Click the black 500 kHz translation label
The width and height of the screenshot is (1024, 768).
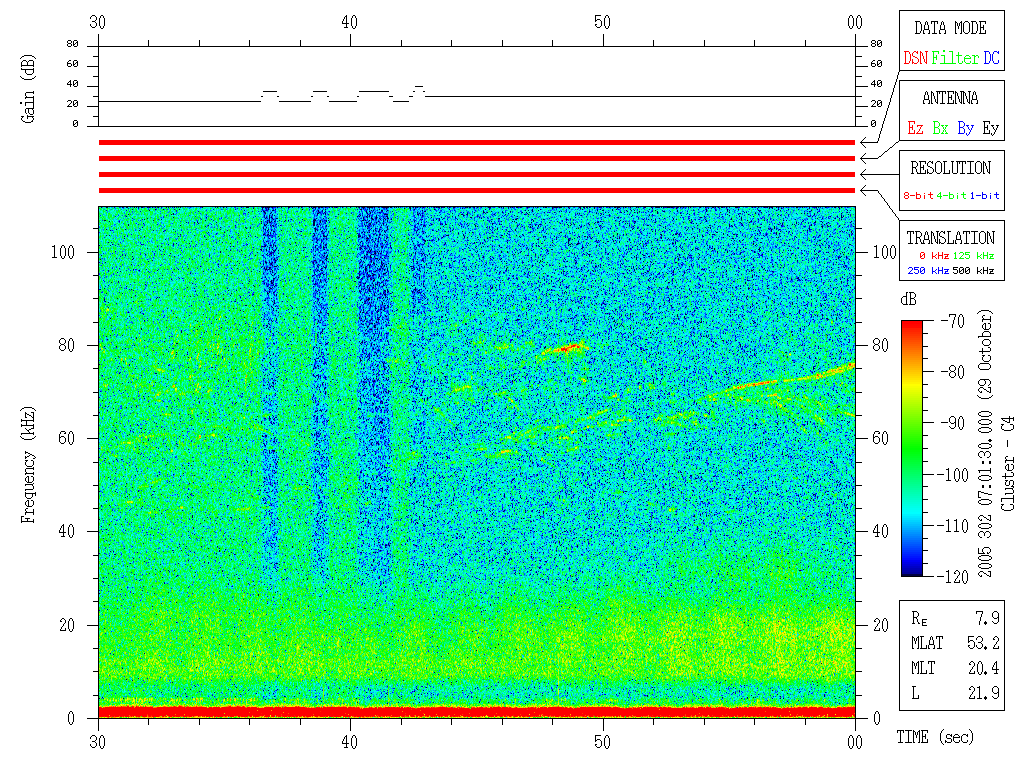[973, 270]
